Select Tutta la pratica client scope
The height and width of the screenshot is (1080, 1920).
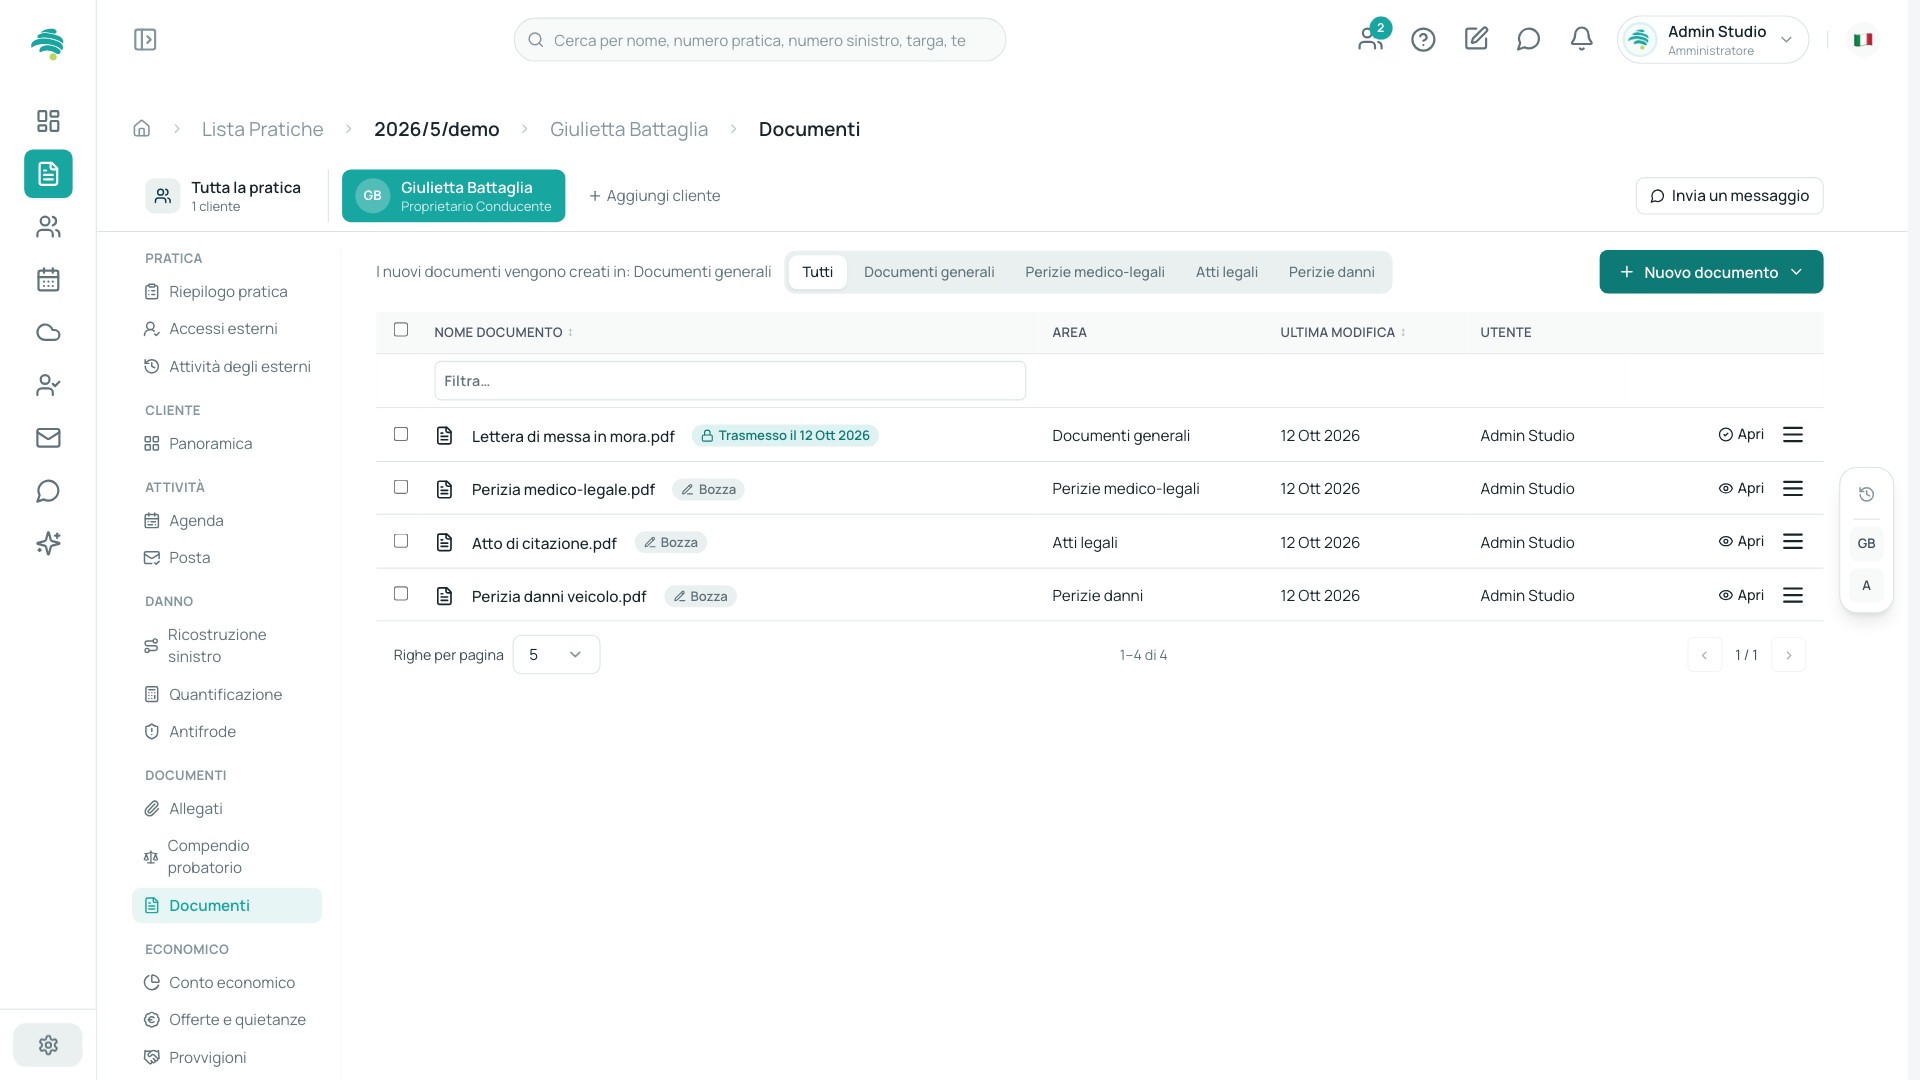pos(224,196)
